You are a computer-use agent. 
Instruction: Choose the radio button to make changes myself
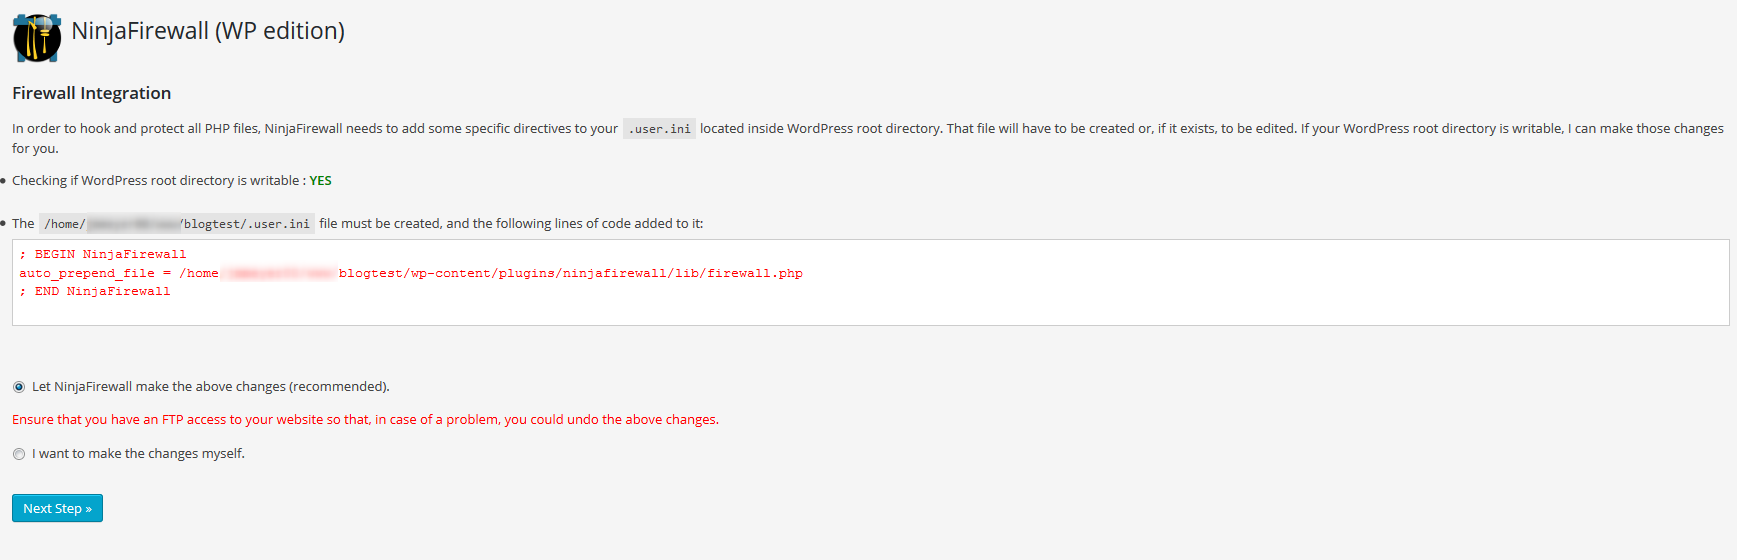pyautogui.click(x=19, y=454)
